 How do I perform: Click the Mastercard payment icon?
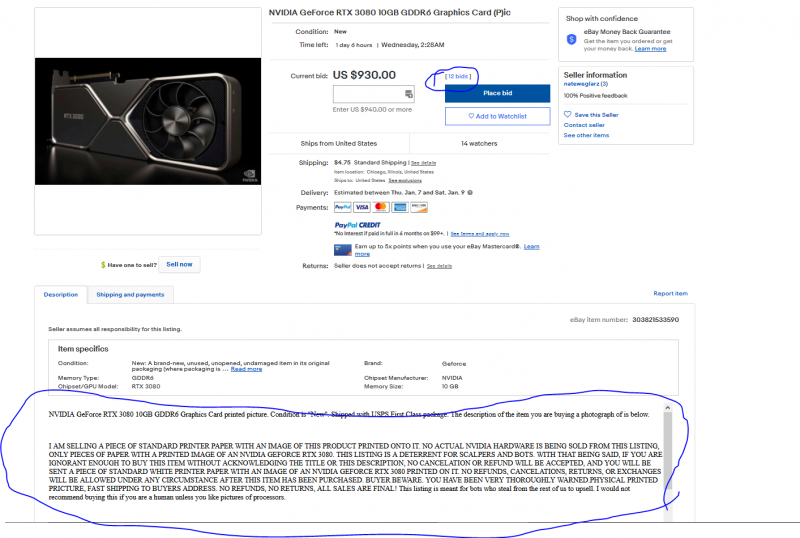pos(380,207)
